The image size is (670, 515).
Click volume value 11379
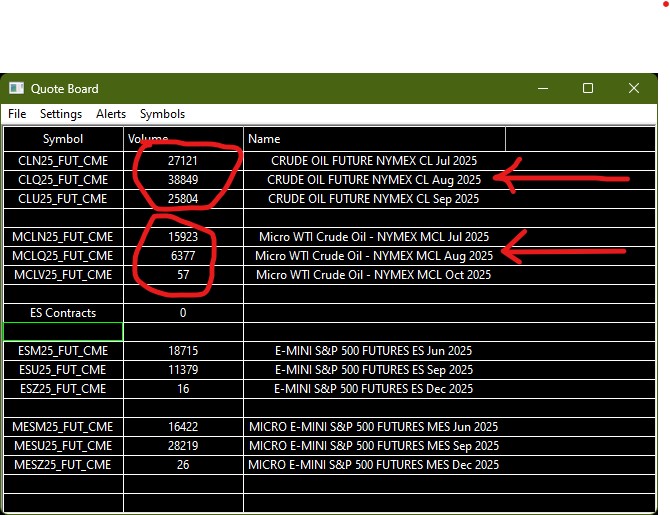183,370
